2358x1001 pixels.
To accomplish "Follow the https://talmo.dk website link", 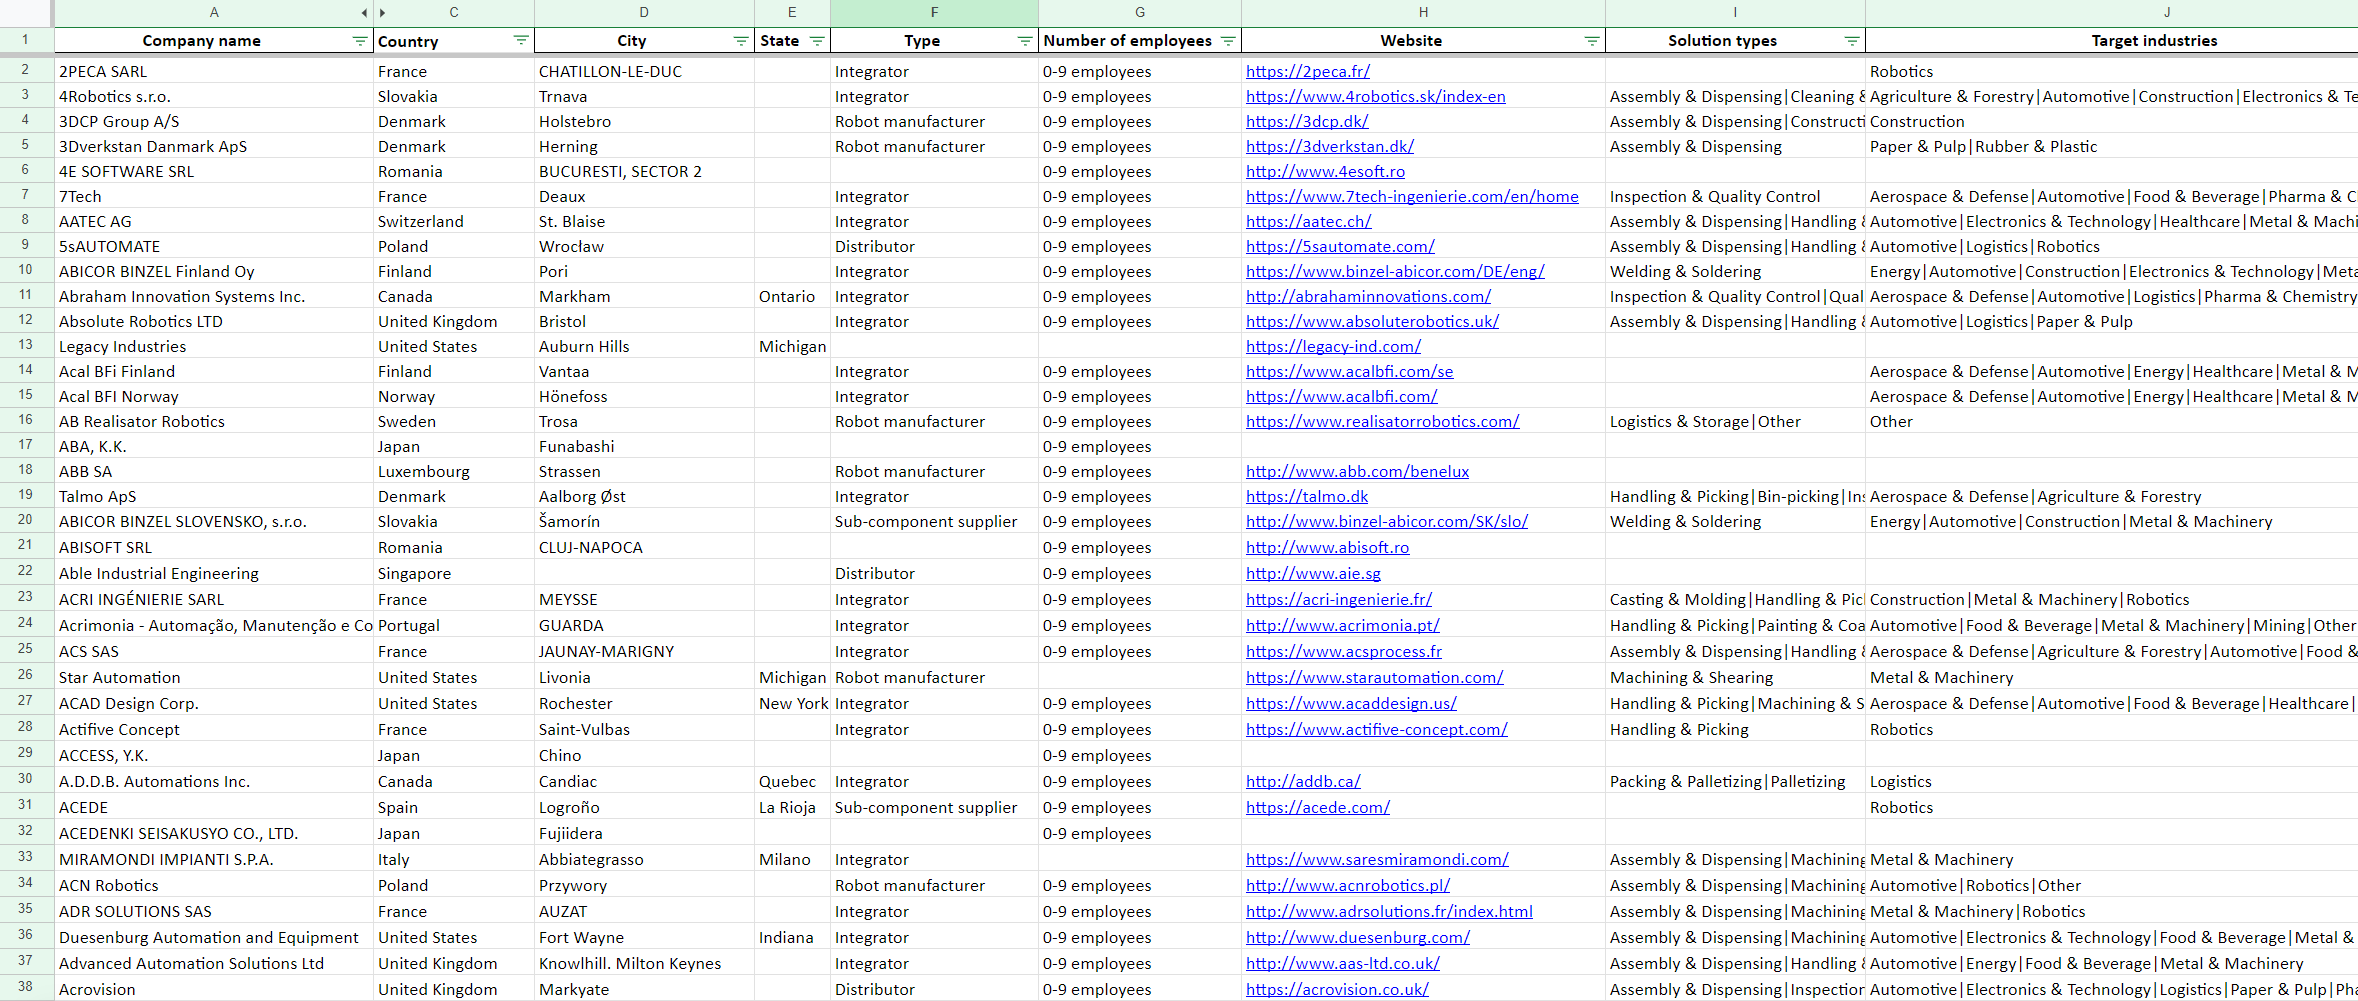I will tap(1306, 497).
